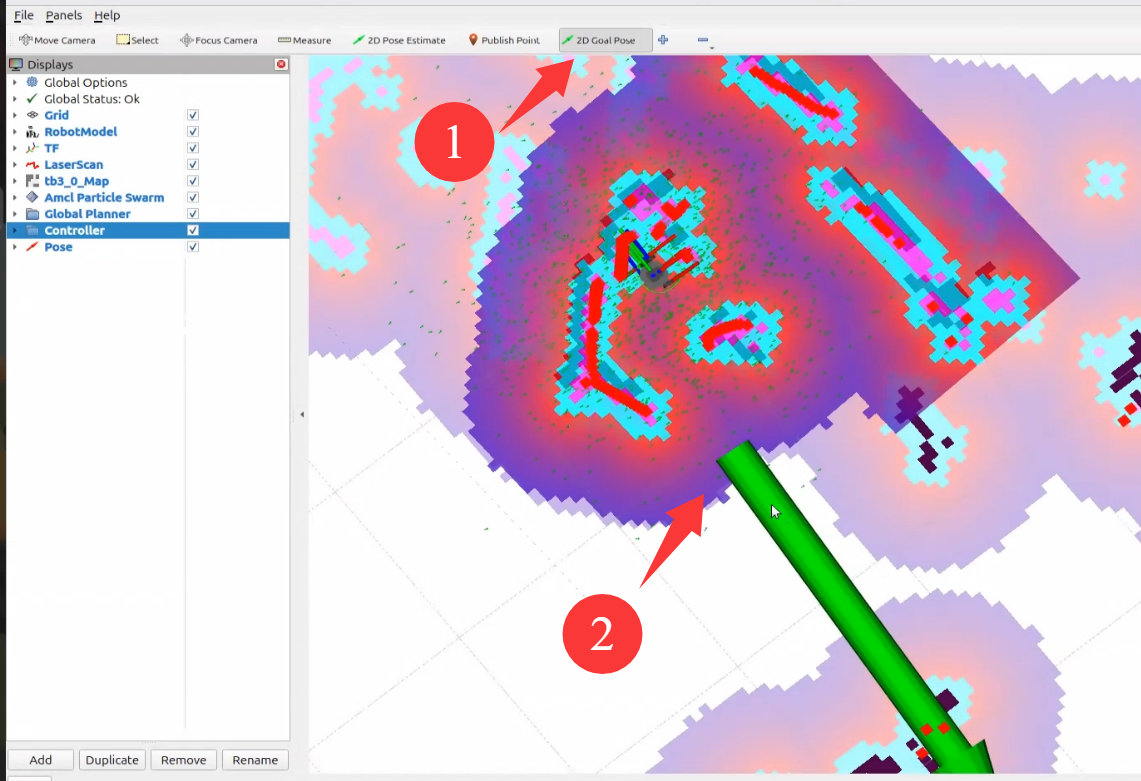
Task: Pick the Measure tool
Action: pyautogui.click(x=304, y=40)
